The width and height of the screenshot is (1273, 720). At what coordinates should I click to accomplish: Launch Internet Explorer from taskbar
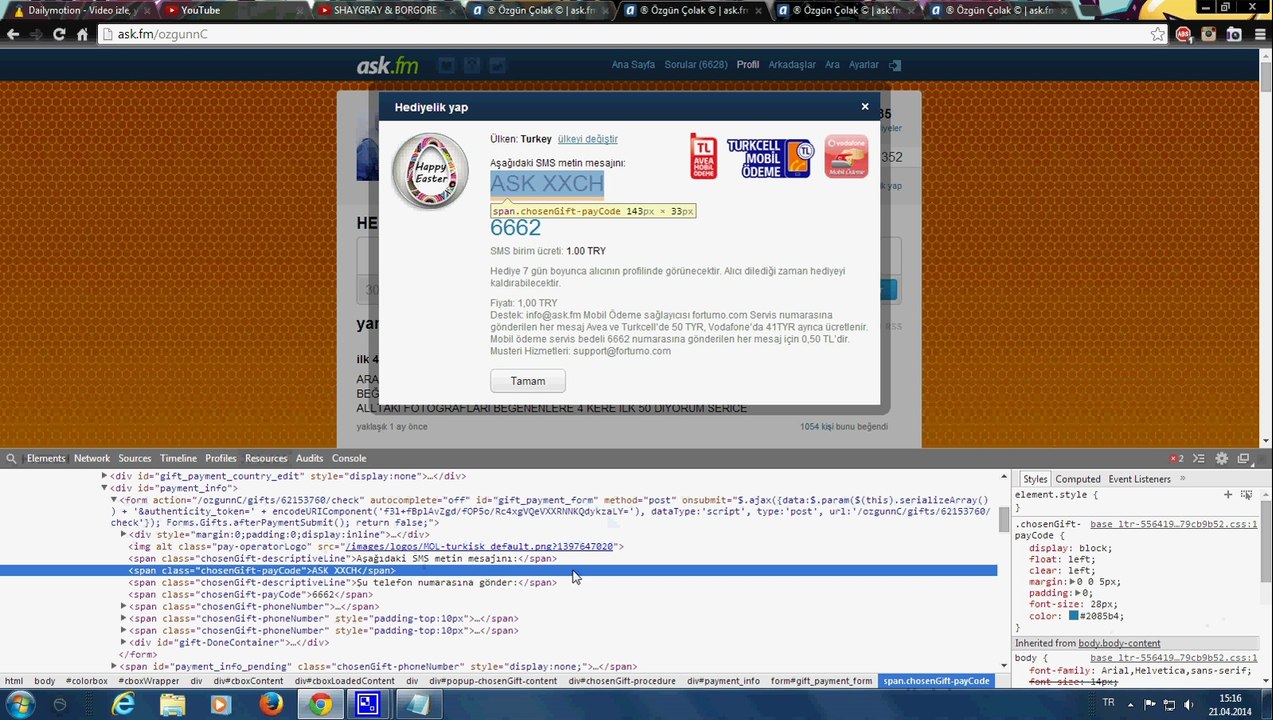pyautogui.click(x=123, y=704)
